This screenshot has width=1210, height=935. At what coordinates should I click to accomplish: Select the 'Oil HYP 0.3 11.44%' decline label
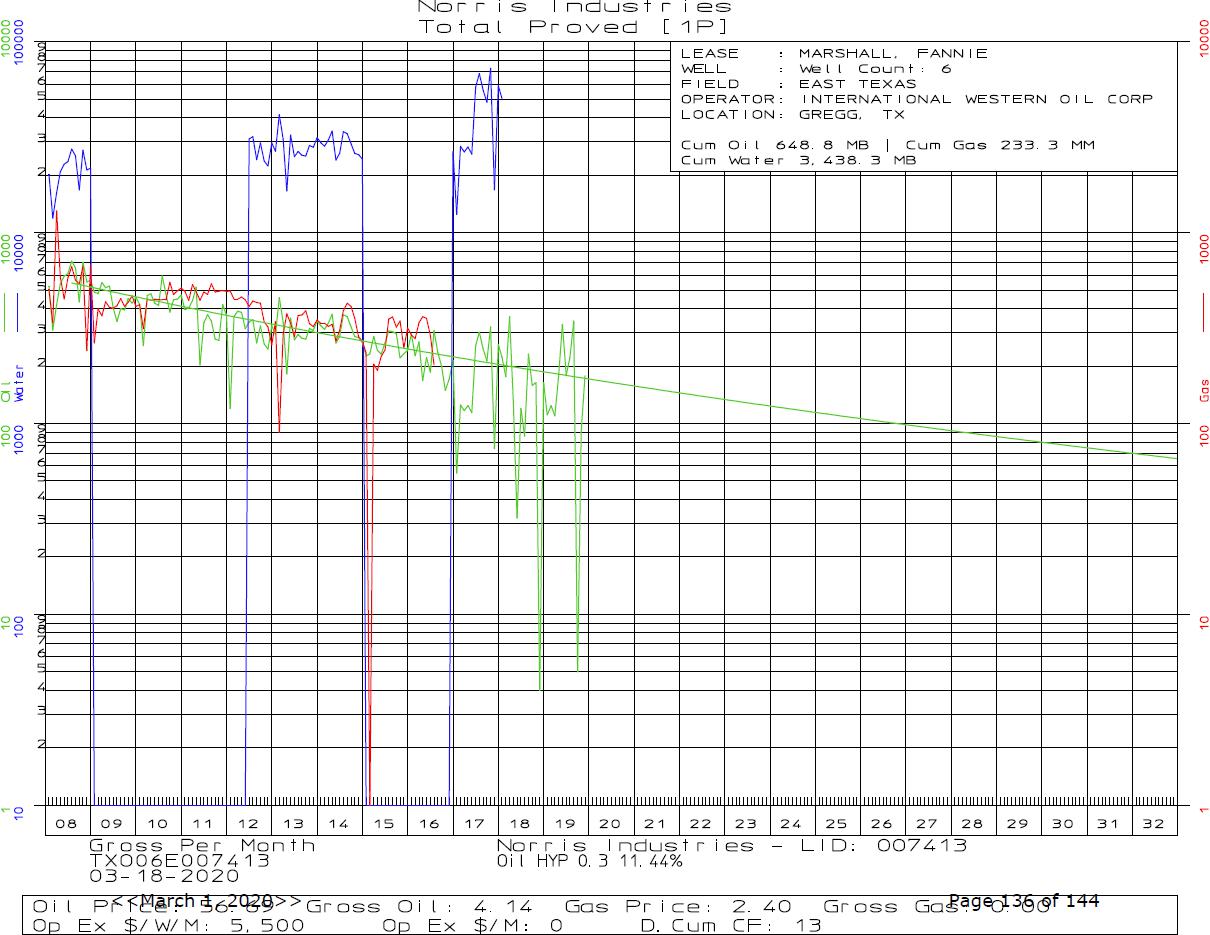(x=589, y=860)
